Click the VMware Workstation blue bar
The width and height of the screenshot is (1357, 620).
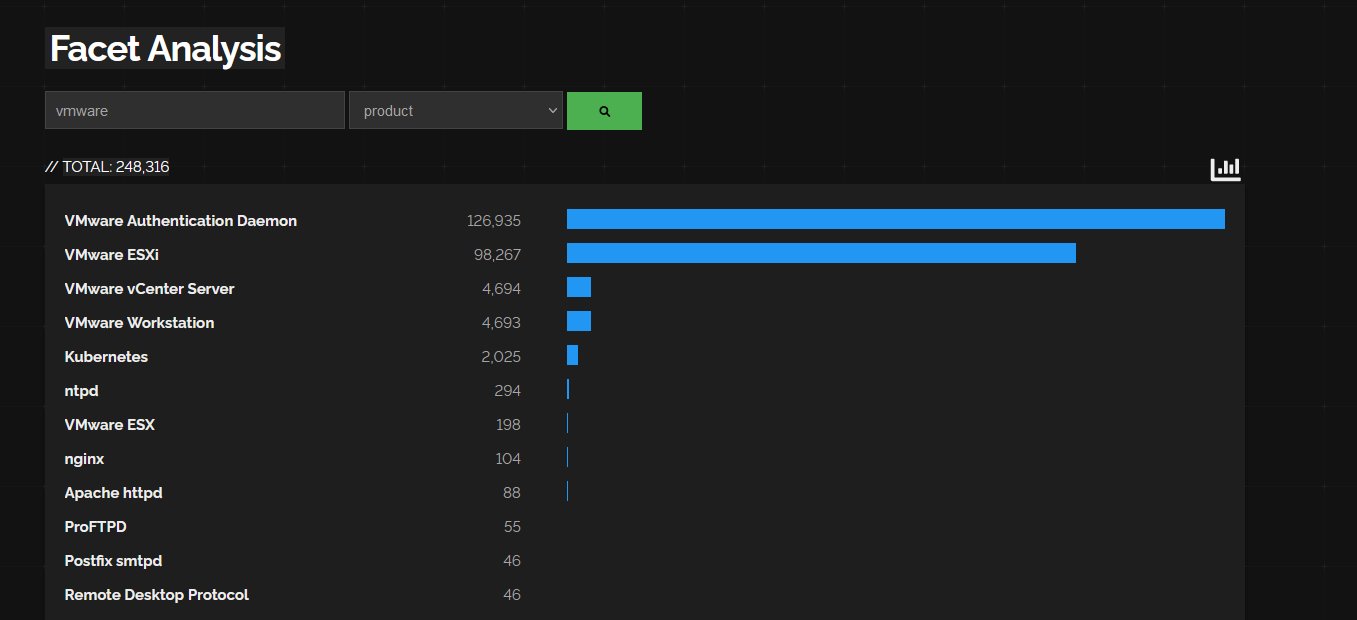579,321
